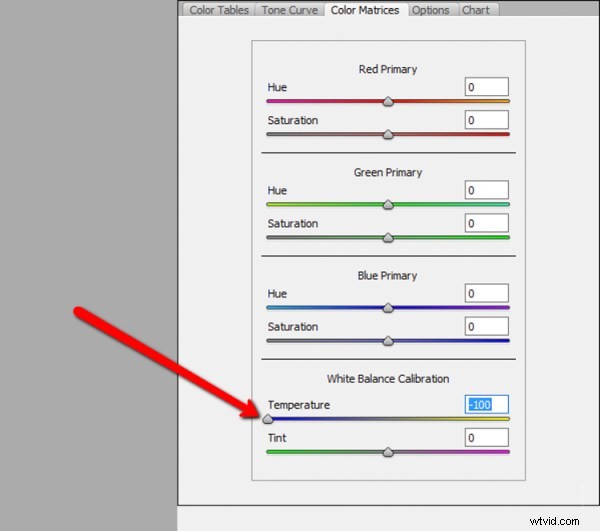This screenshot has width=600, height=531.
Task: Click the Red Primary Saturation slider handle
Action: pos(388,134)
